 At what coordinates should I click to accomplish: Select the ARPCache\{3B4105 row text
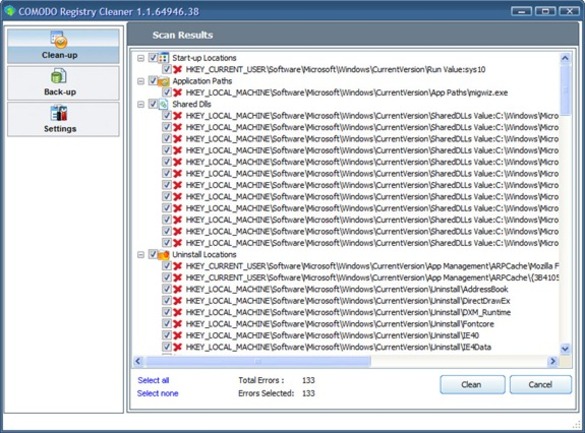click(x=372, y=277)
